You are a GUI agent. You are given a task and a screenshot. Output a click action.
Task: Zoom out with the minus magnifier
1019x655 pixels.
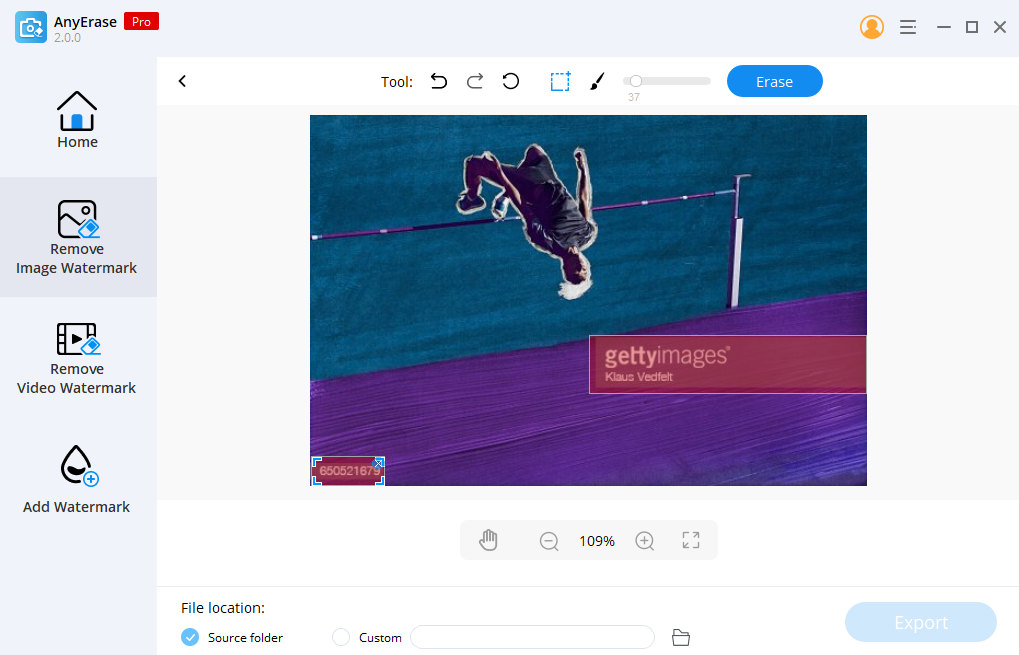(549, 541)
